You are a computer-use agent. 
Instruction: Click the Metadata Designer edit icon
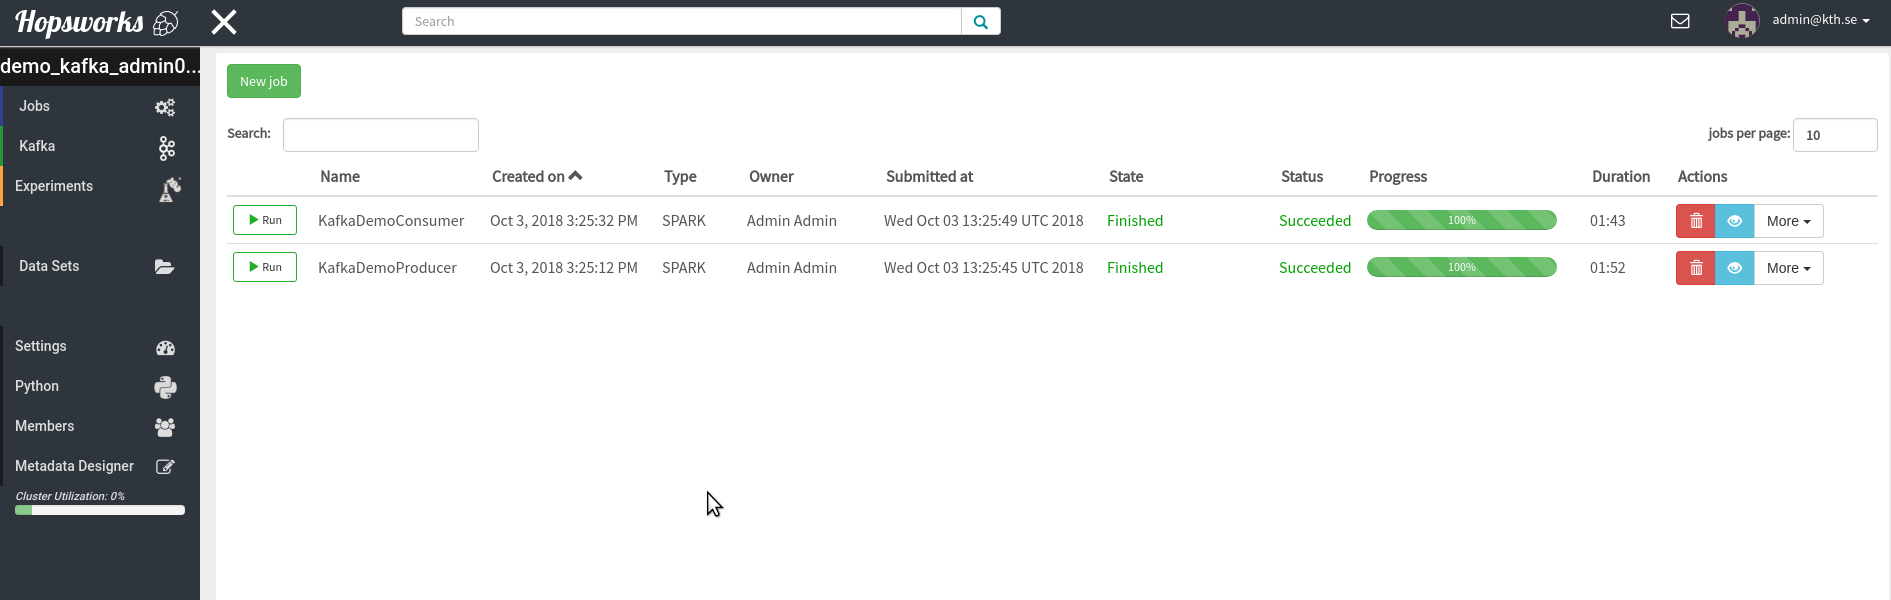pyautogui.click(x=166, y=467)
